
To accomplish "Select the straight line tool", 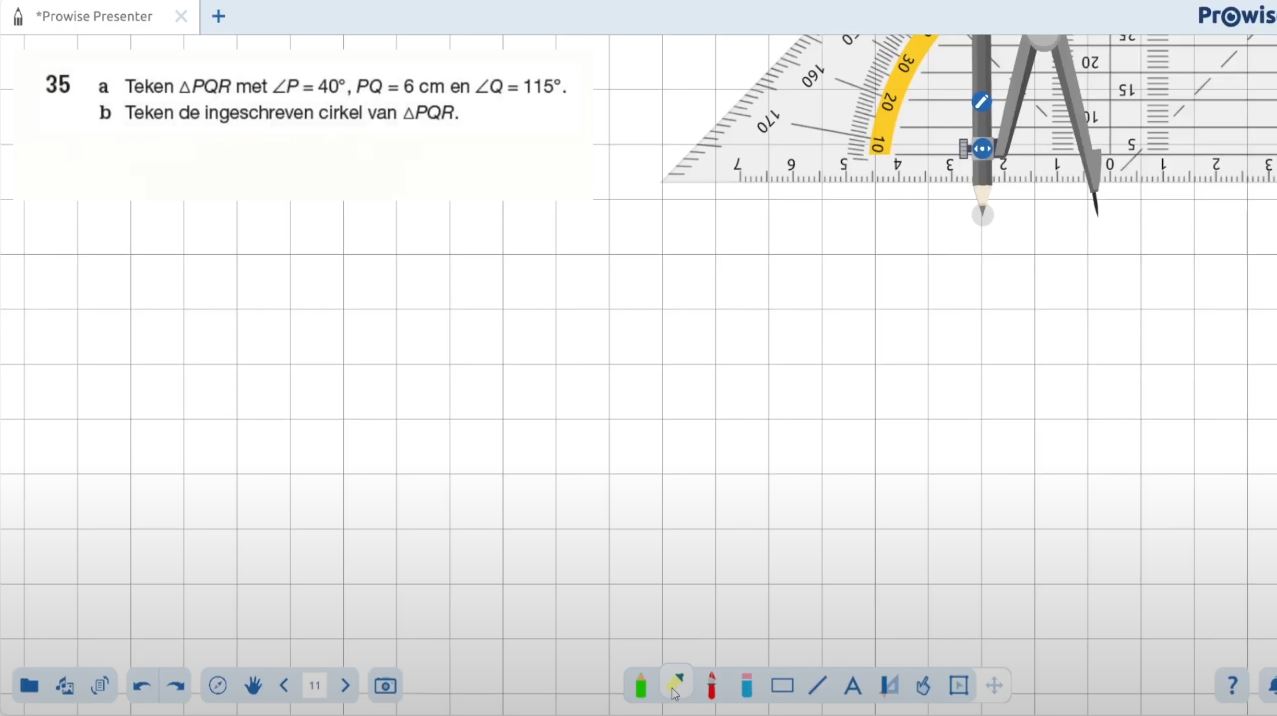I will point(817,686).
